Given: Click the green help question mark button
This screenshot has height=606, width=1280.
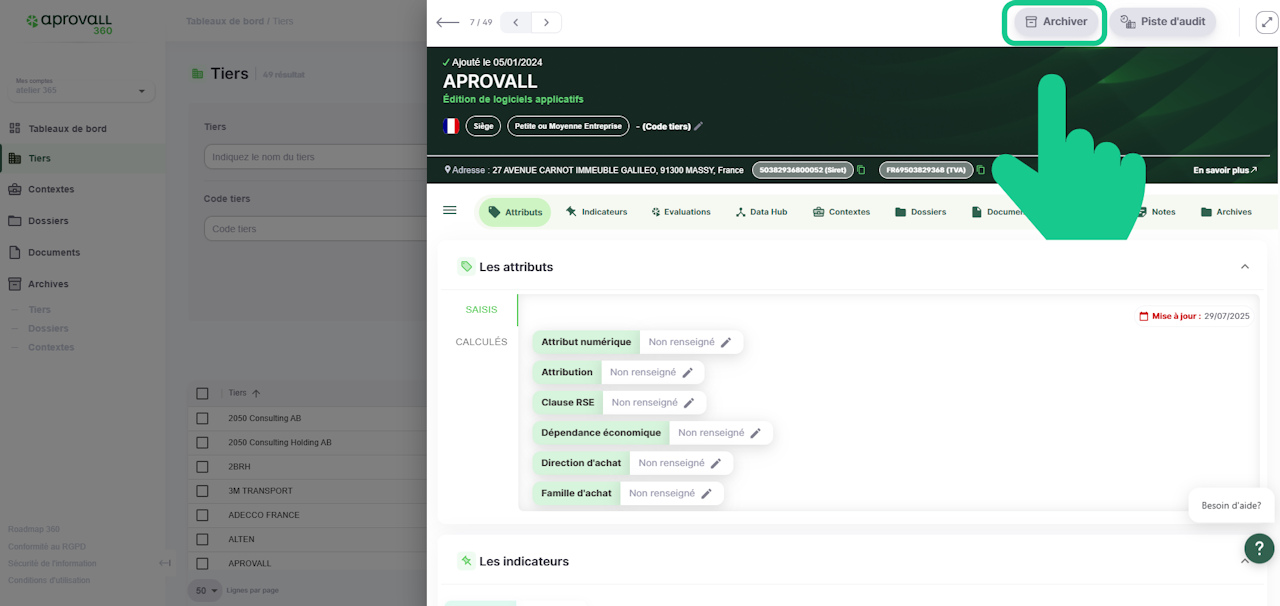Looking at the screenshot, I should [1259, 548].
